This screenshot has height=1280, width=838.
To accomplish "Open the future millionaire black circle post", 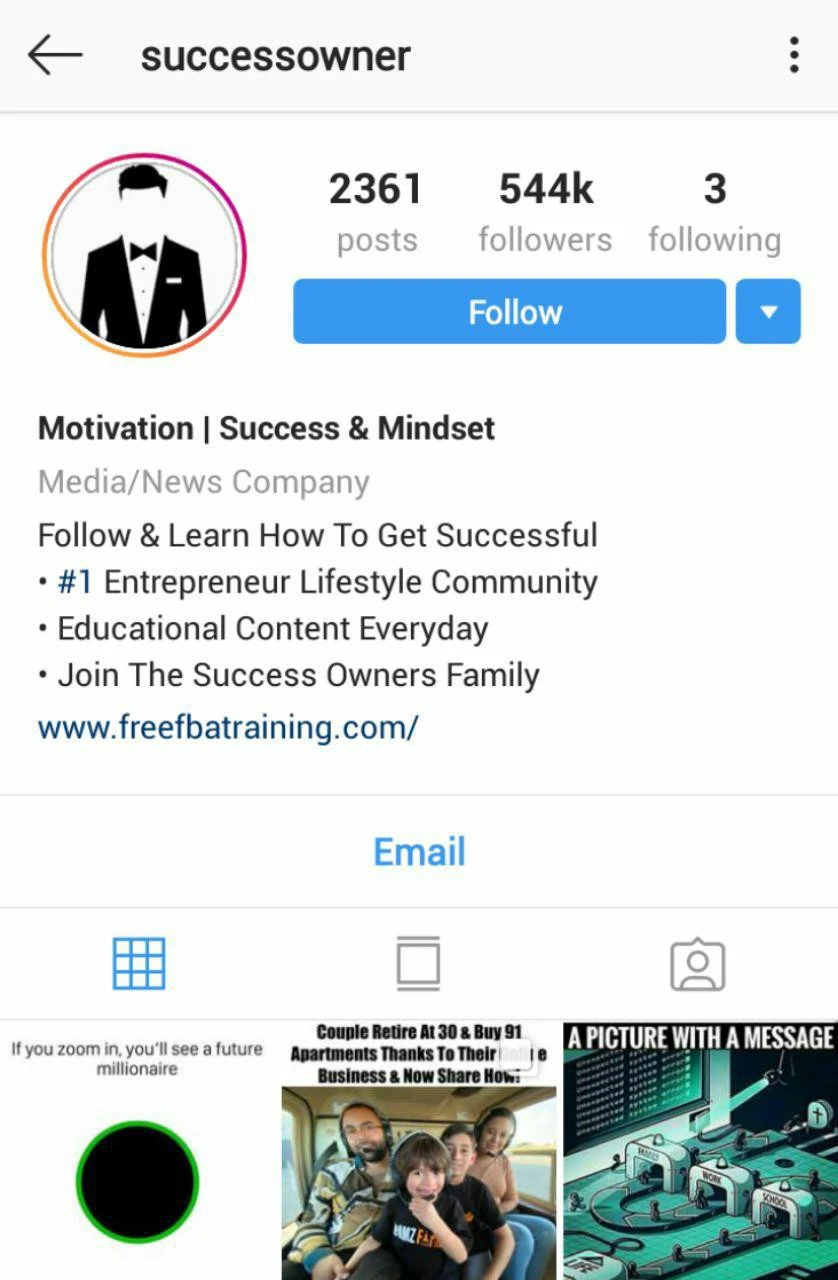I will point(137,1150).
